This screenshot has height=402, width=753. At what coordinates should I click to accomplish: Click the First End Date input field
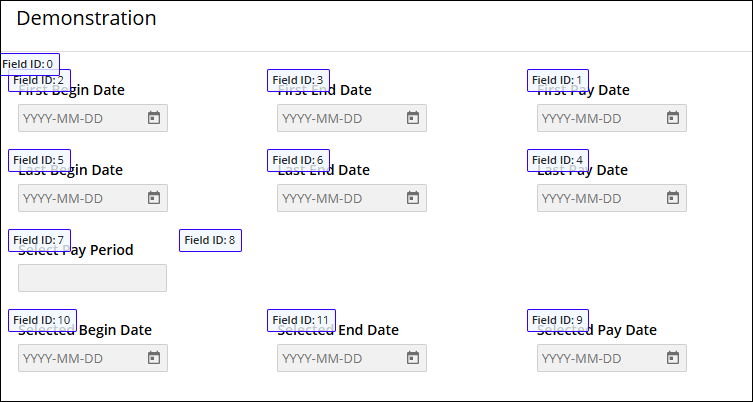click(x=337, y=118)
